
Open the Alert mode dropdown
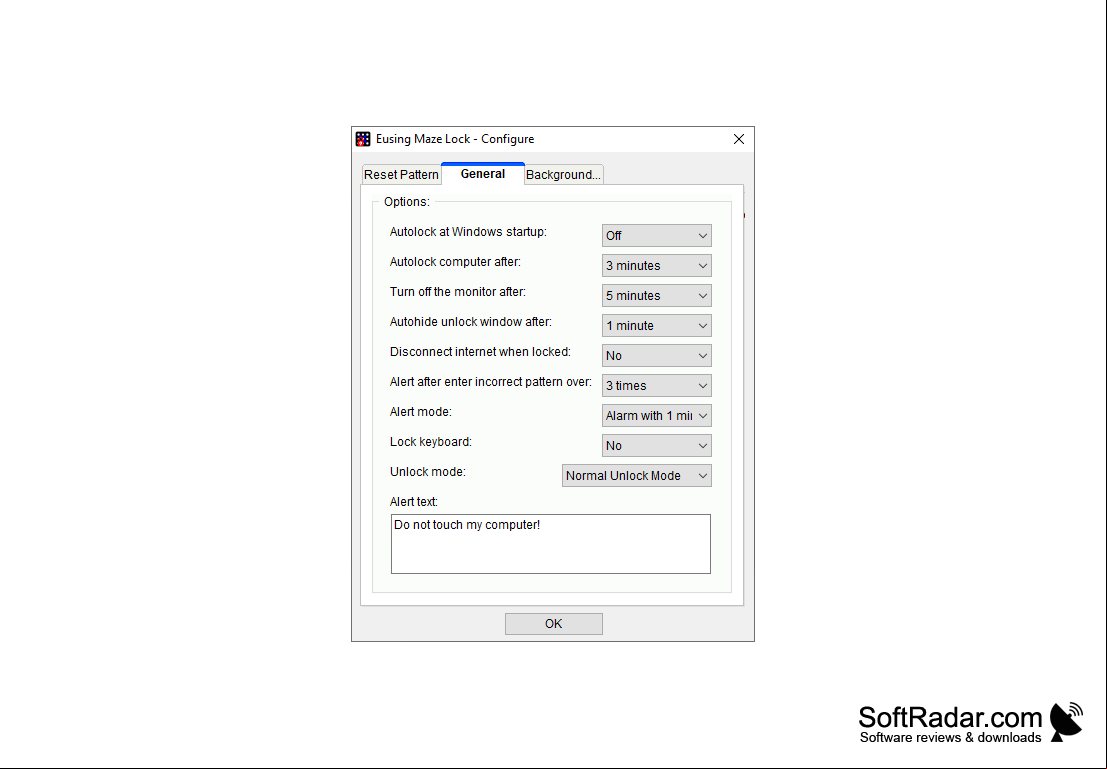click(657, 416)
